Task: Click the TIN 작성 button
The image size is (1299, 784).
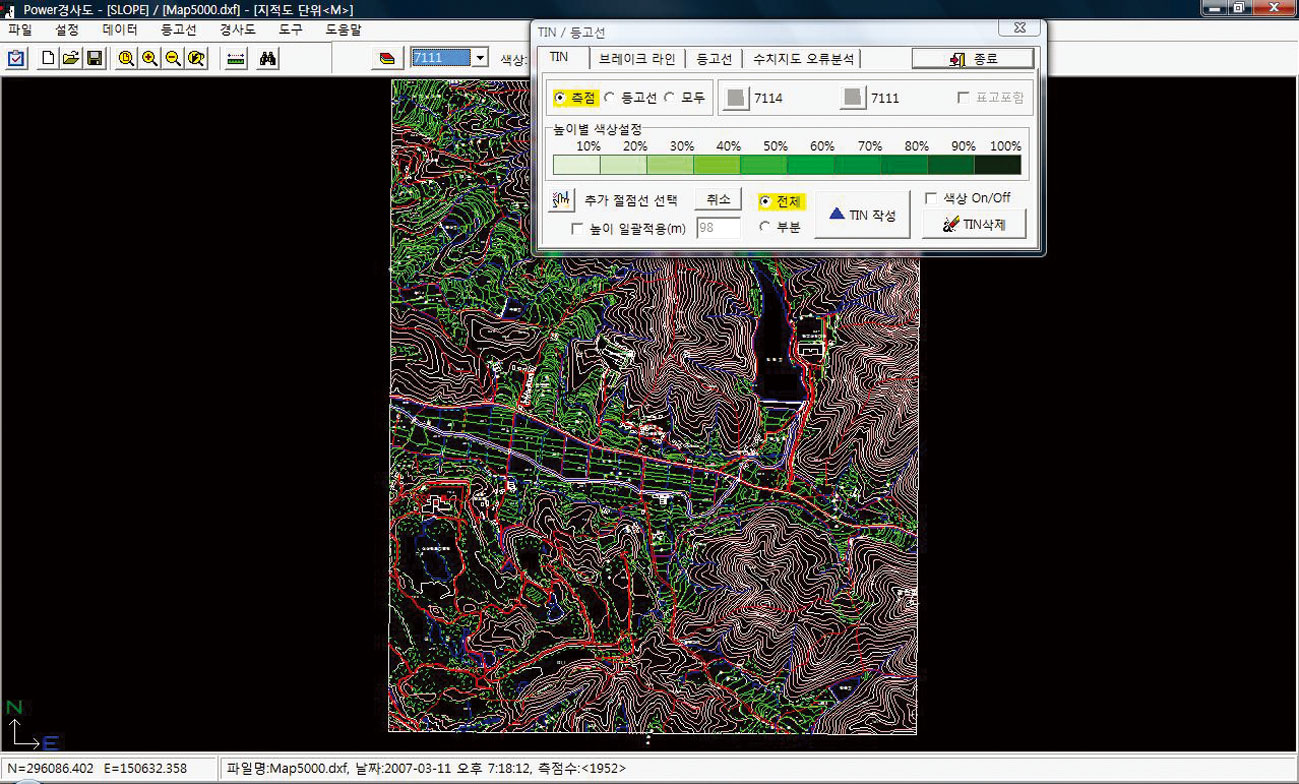Action: (x=862, y=215)
